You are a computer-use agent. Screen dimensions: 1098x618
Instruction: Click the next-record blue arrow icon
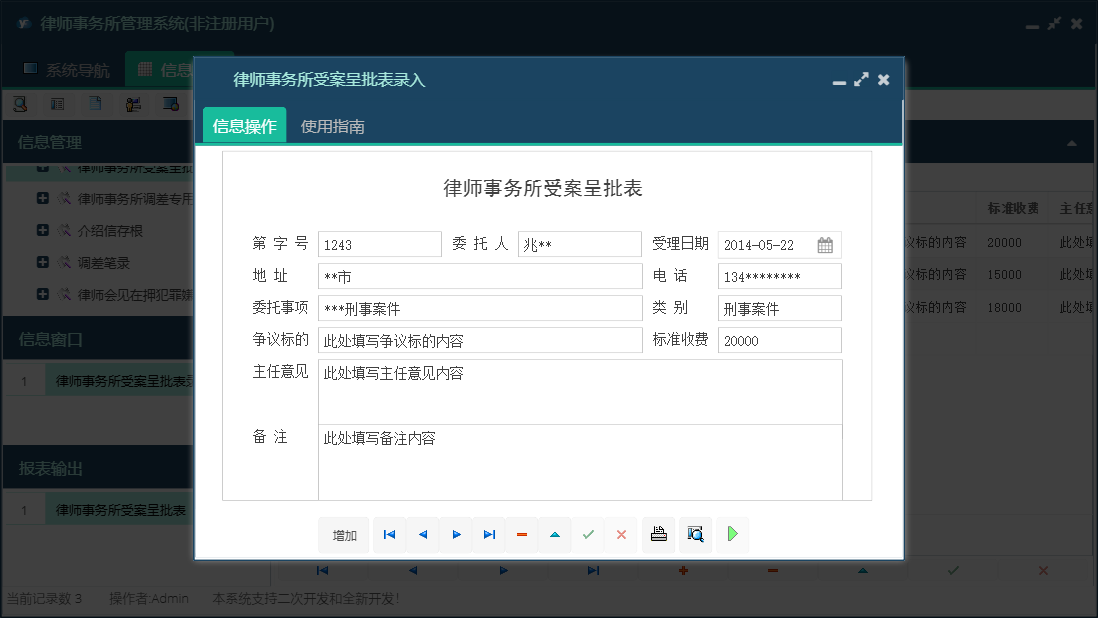[455, 534]
